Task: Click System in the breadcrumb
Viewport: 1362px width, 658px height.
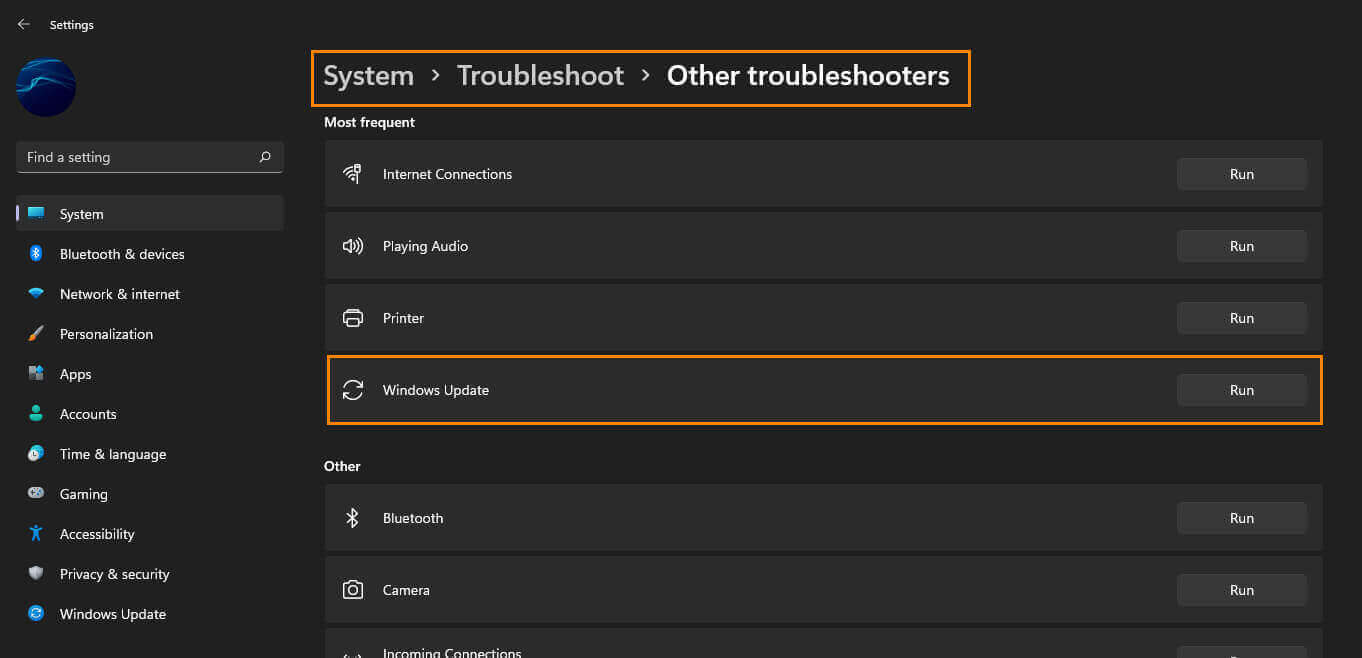Action: pyautogui.click(x=368, y=76)
